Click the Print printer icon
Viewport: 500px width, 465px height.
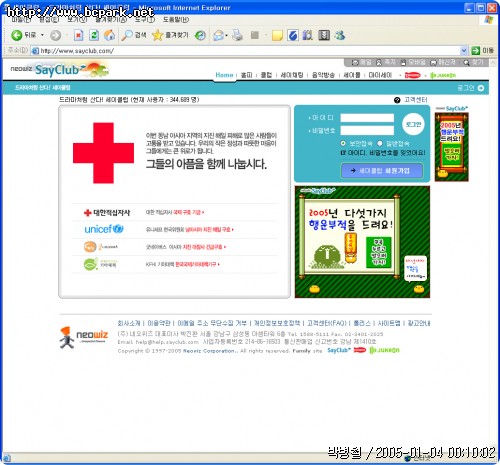click(237, 35)
